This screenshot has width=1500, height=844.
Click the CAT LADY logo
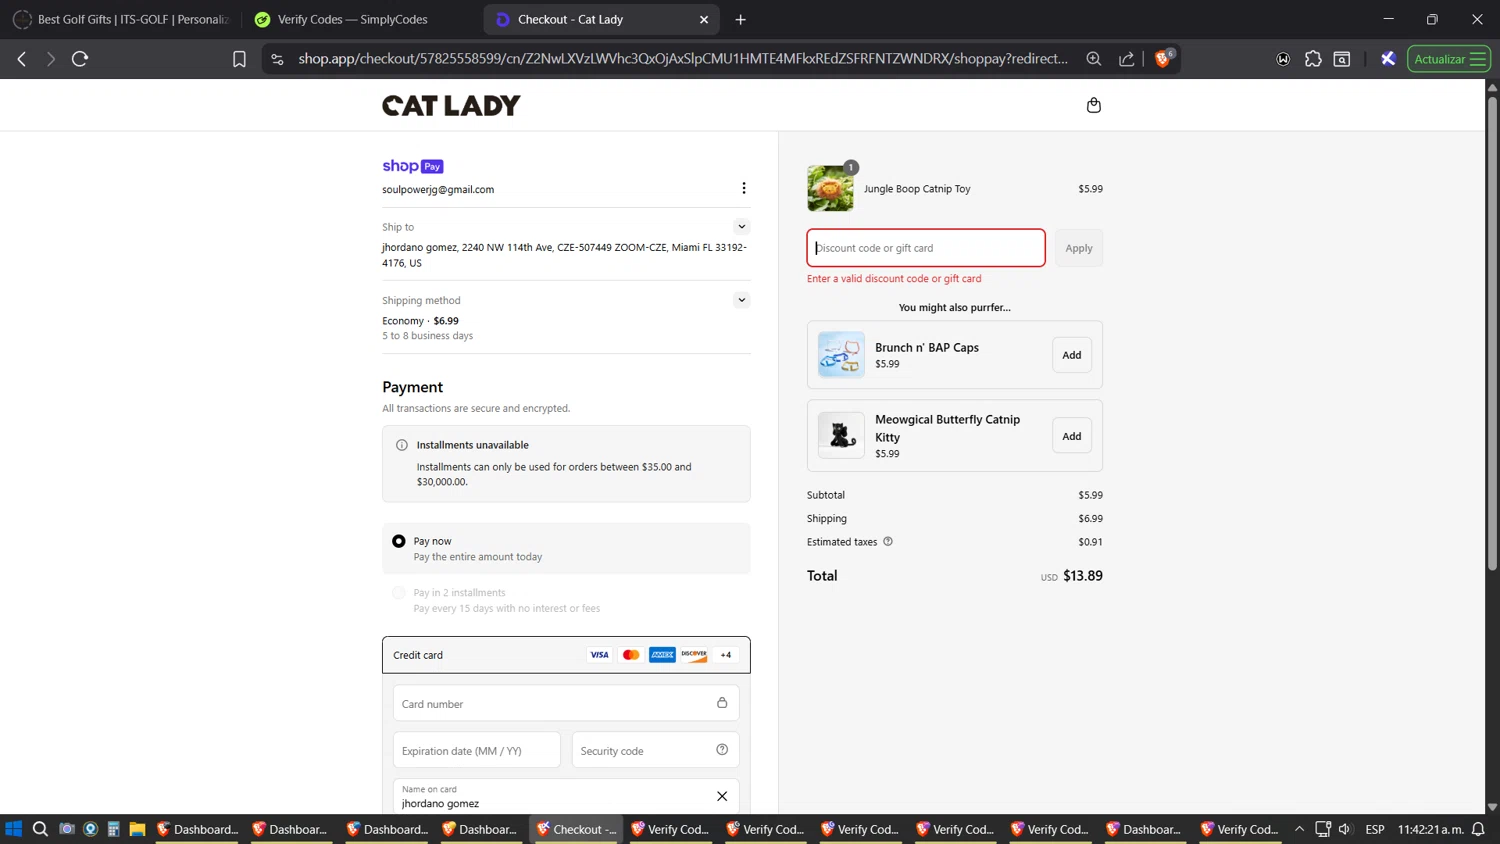(451, 105)
